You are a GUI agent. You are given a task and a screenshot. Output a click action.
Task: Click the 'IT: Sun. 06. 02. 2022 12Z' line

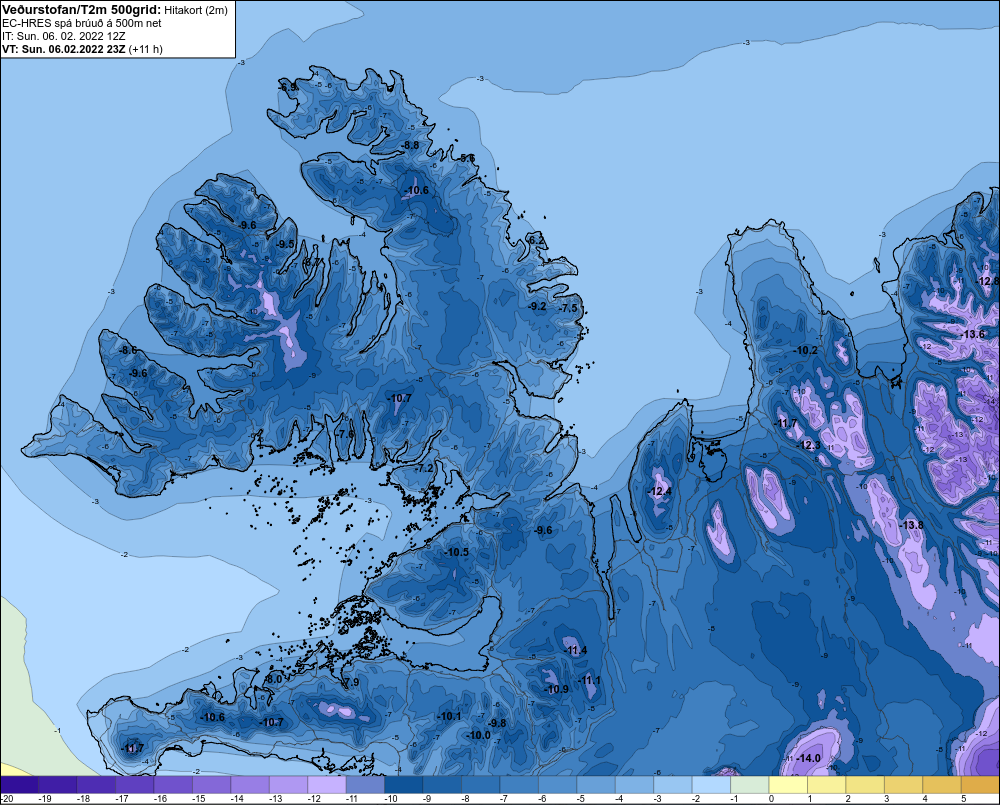click(64, 36)
